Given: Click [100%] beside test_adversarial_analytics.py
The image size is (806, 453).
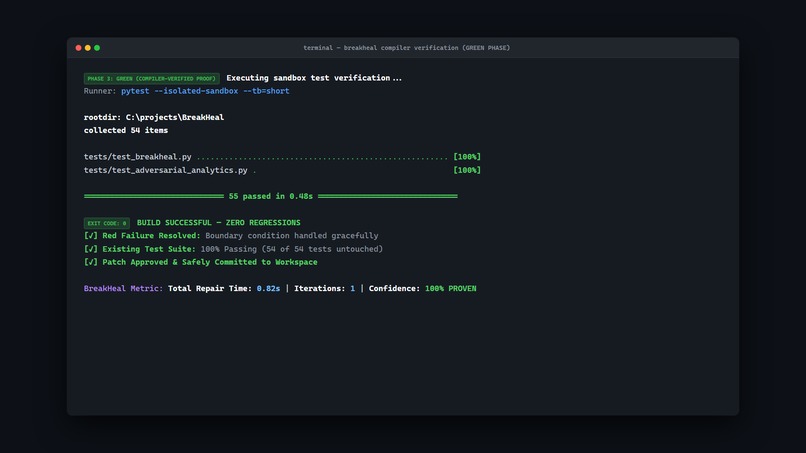Looking at the screenshot, I should pyautogui.click(x=467, y=170).
